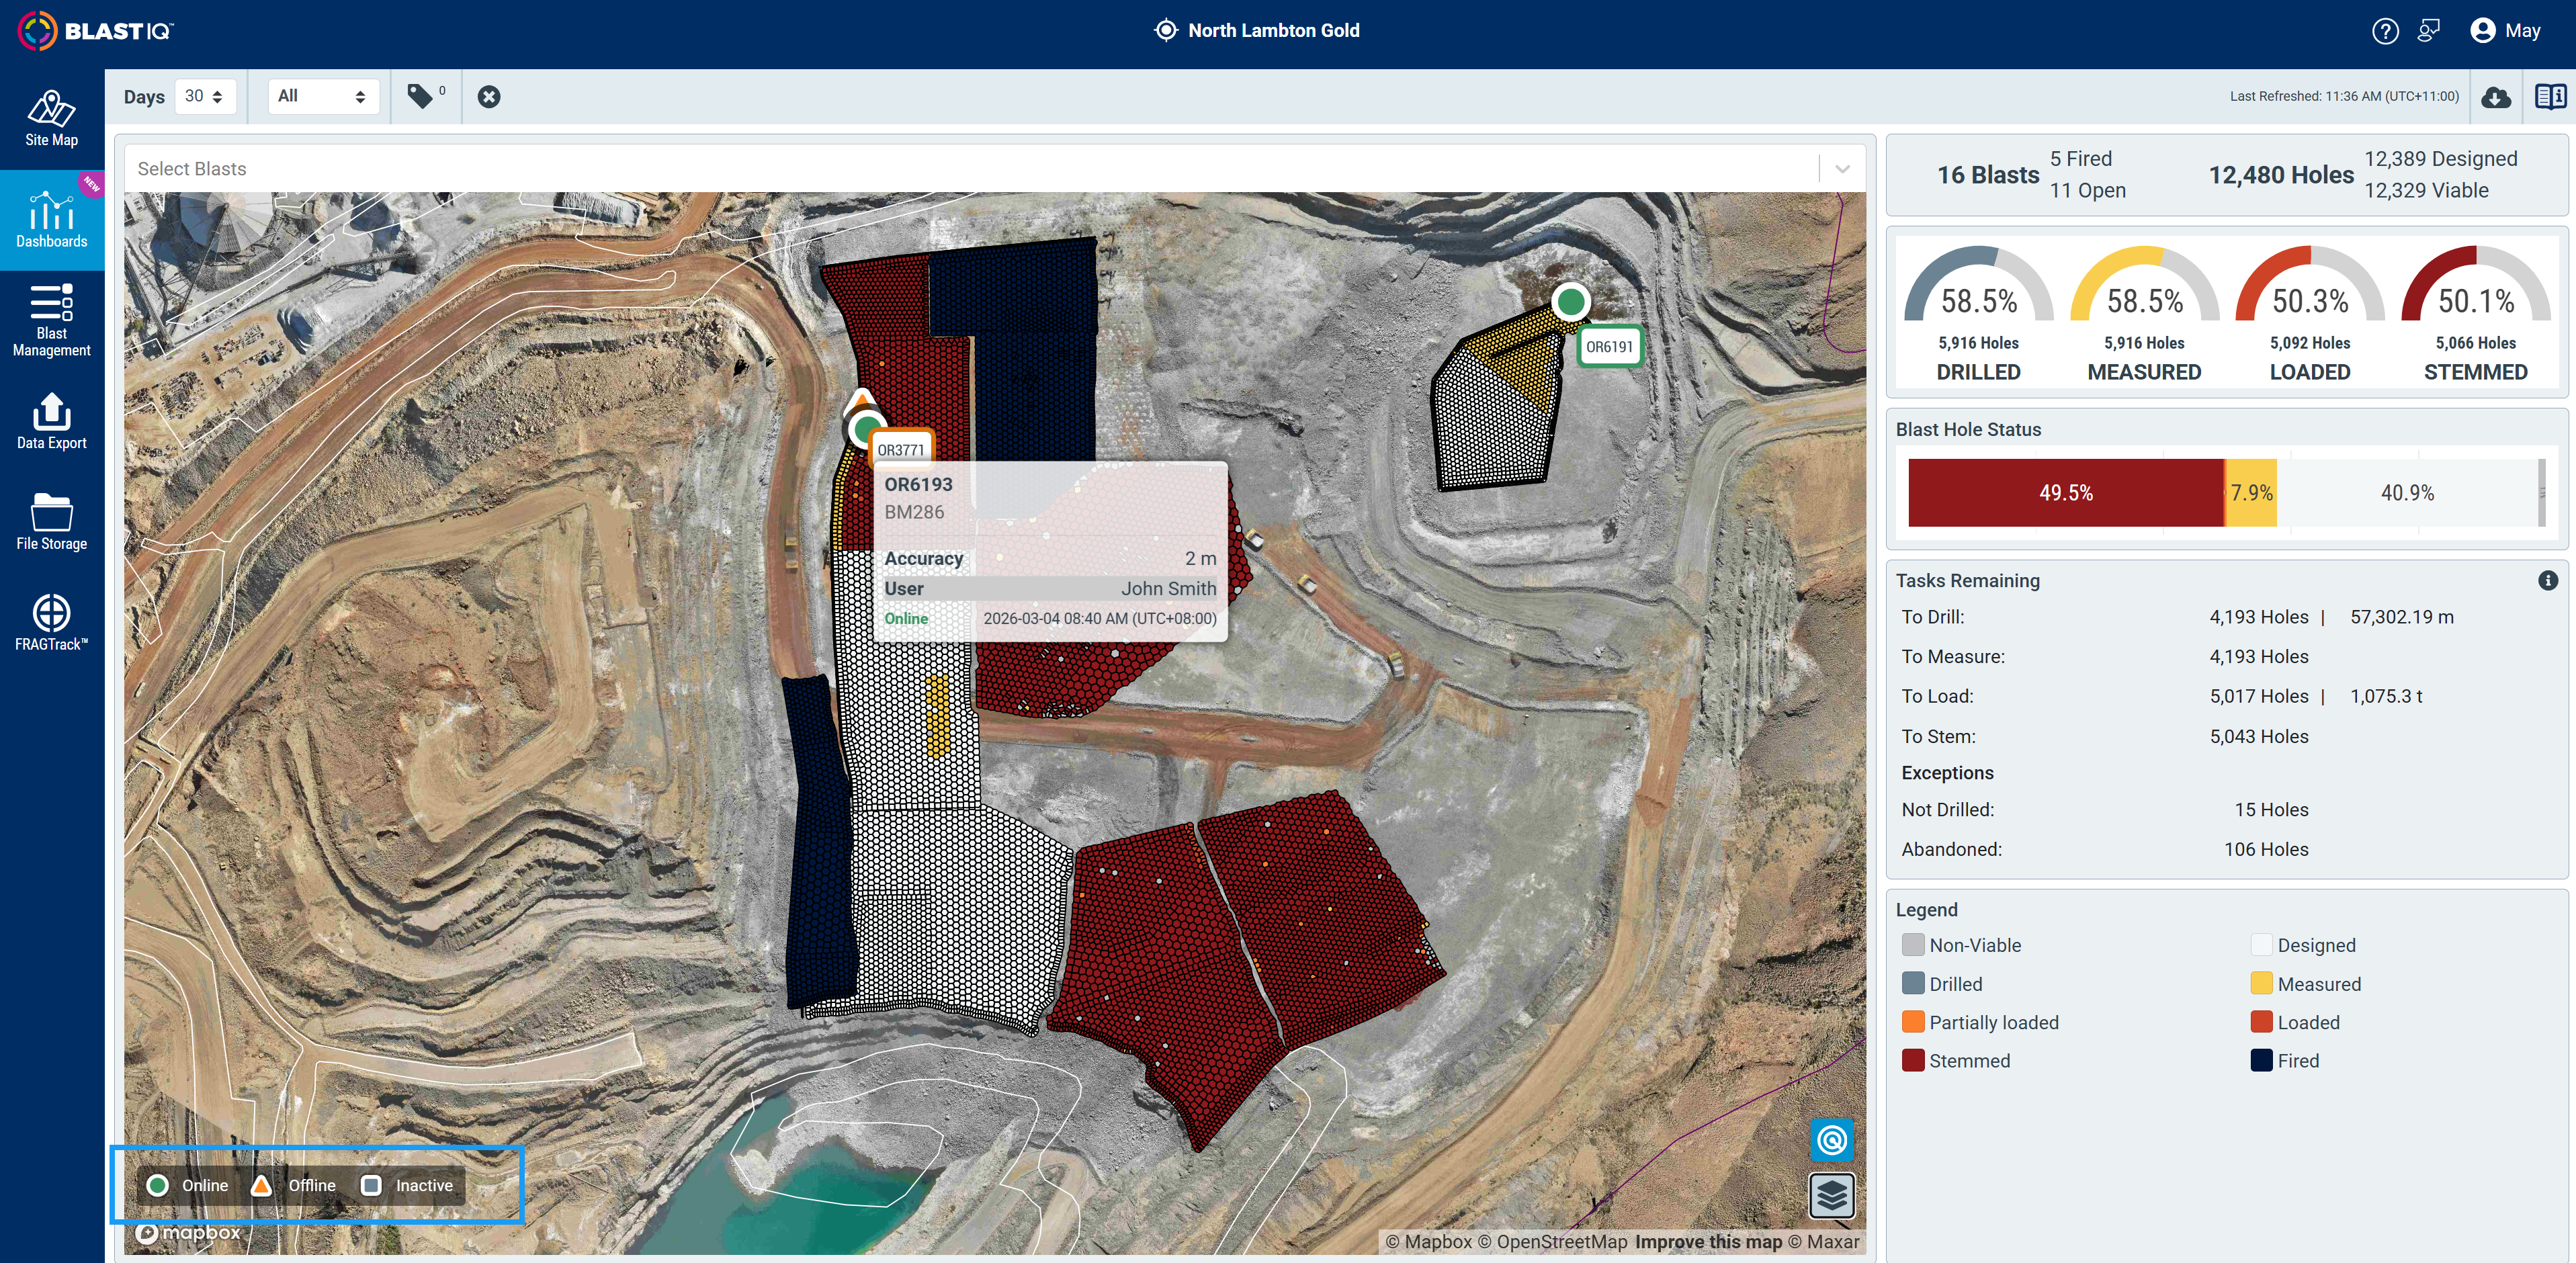Click the Improve this map link
This screenshot has height=1263, width=2576.
click(x=1709, y=1242)
